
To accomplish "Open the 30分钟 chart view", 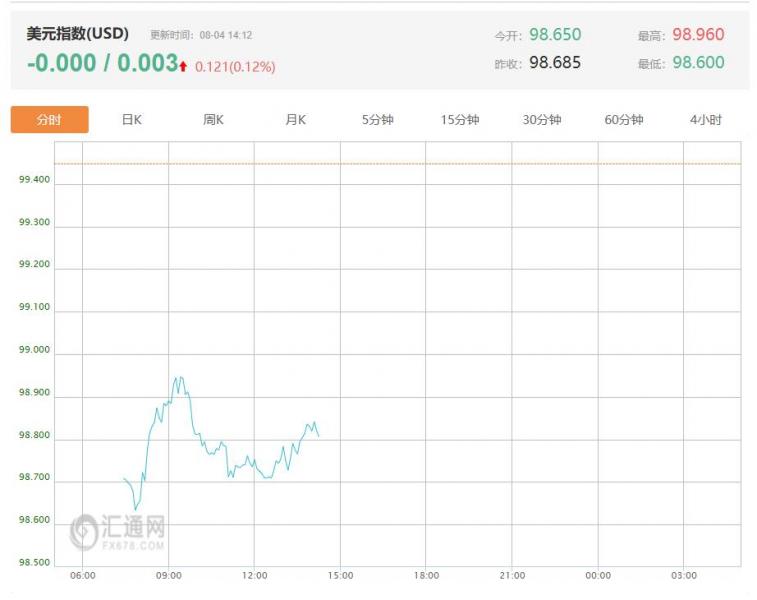I will pyautogui.click(x=542, y=120).
